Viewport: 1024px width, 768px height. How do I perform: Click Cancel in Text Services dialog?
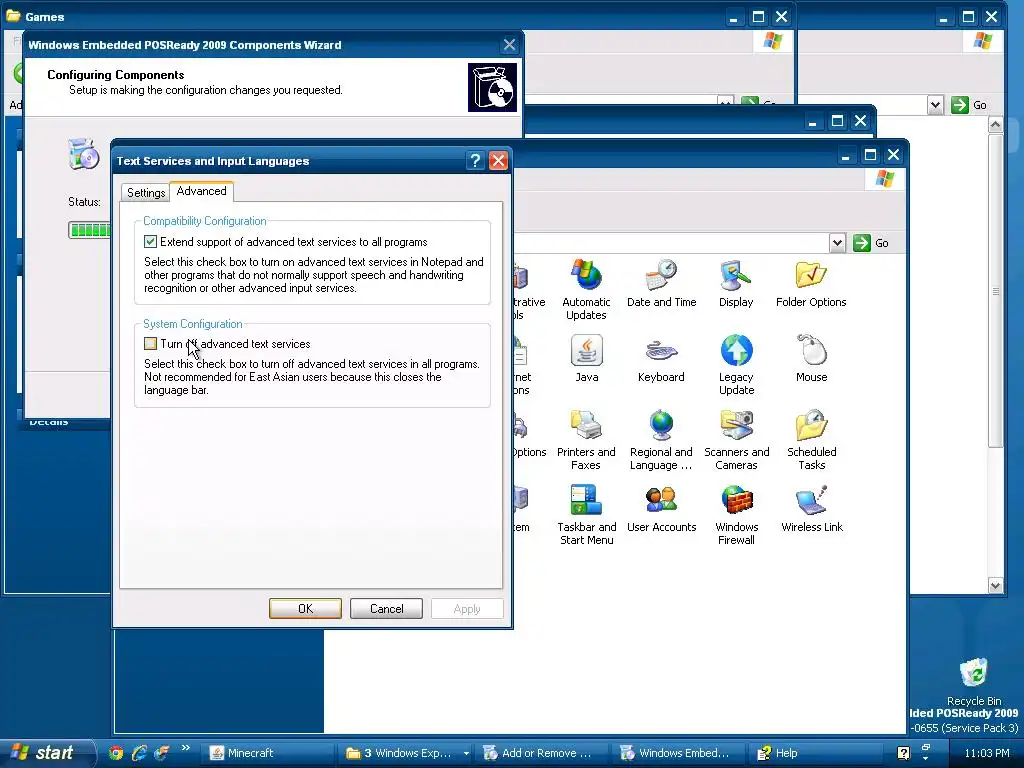[x=386, y=609]
